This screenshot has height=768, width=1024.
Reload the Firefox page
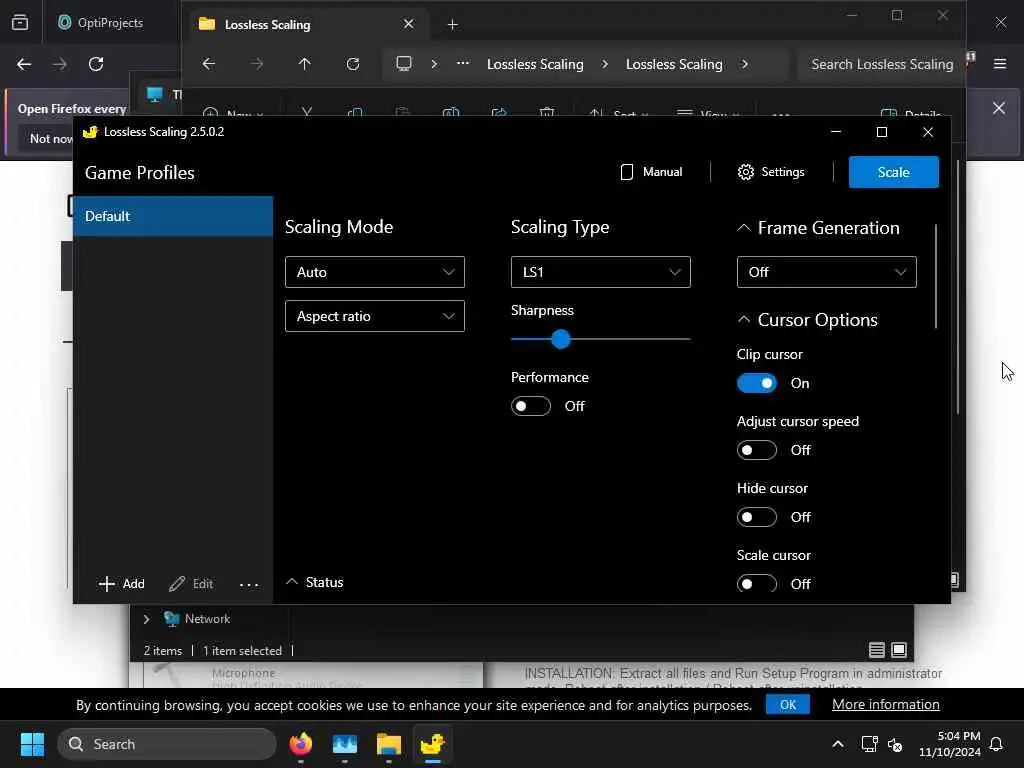[x=96, y=64]
